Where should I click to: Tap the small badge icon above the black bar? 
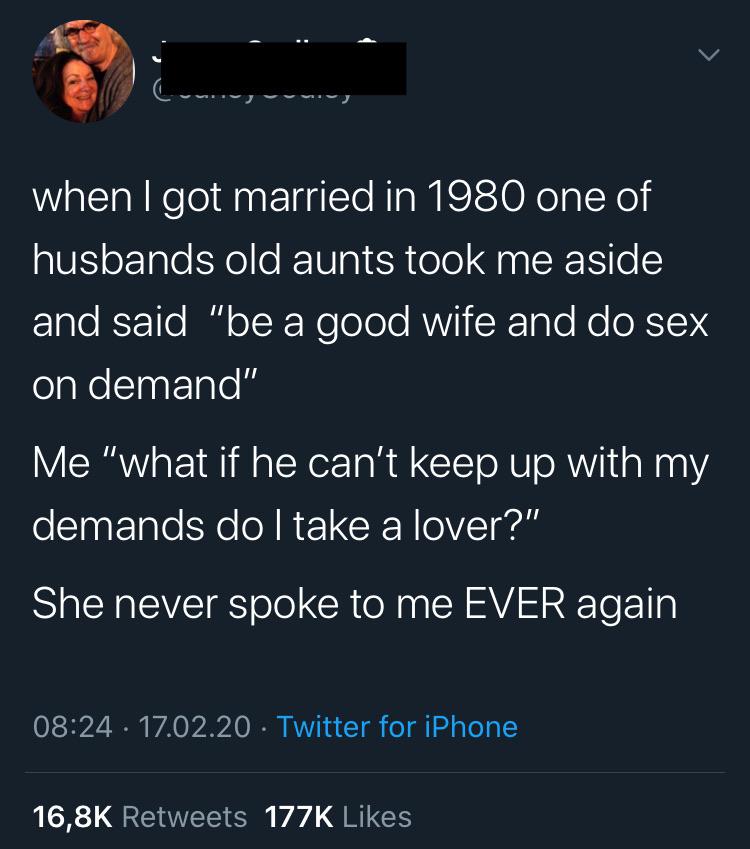[x=367, y=41]
